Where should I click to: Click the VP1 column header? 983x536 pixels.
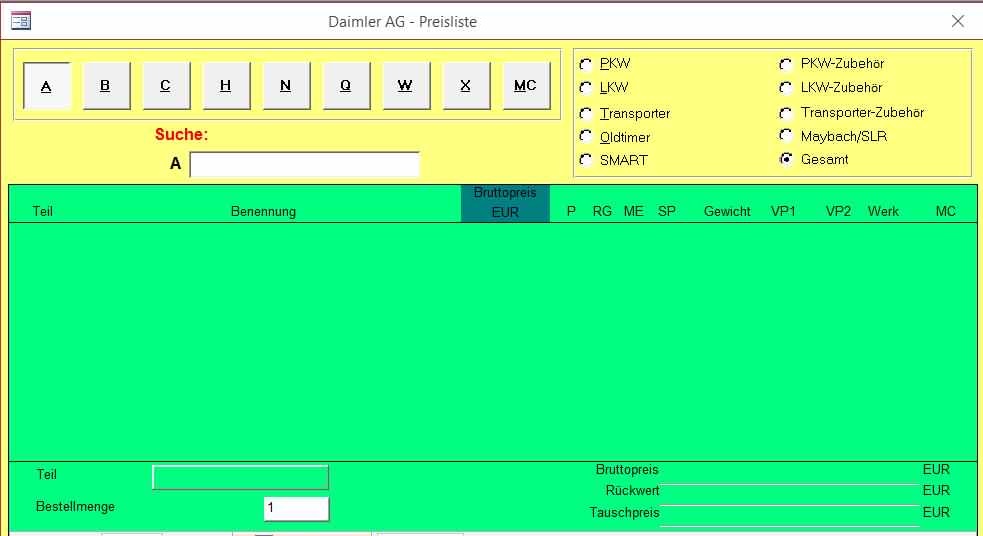pyautogui.click(x=783, y=211)
